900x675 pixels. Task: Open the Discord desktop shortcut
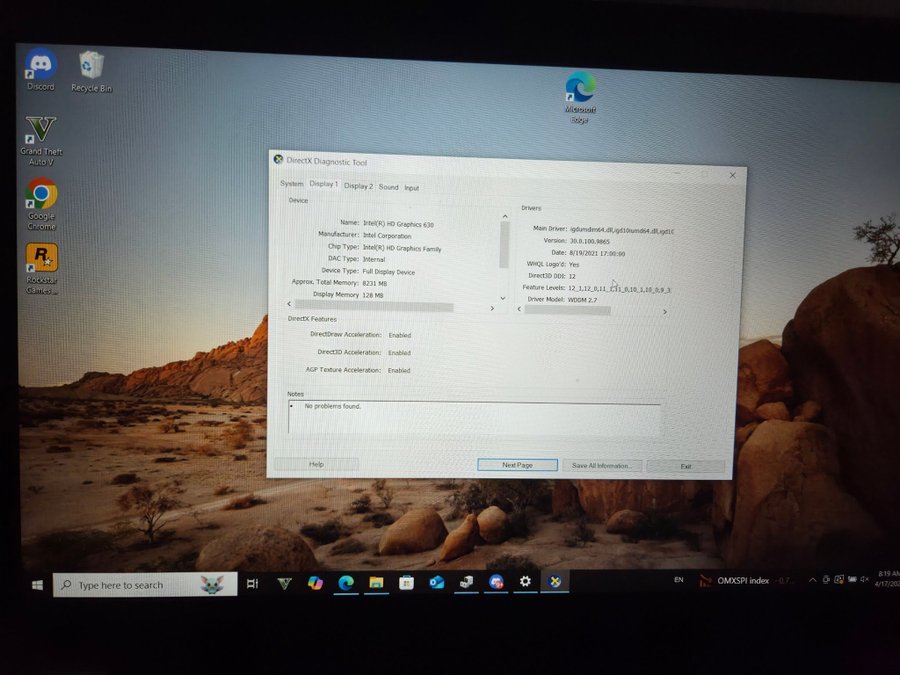(x=41, y=66)
